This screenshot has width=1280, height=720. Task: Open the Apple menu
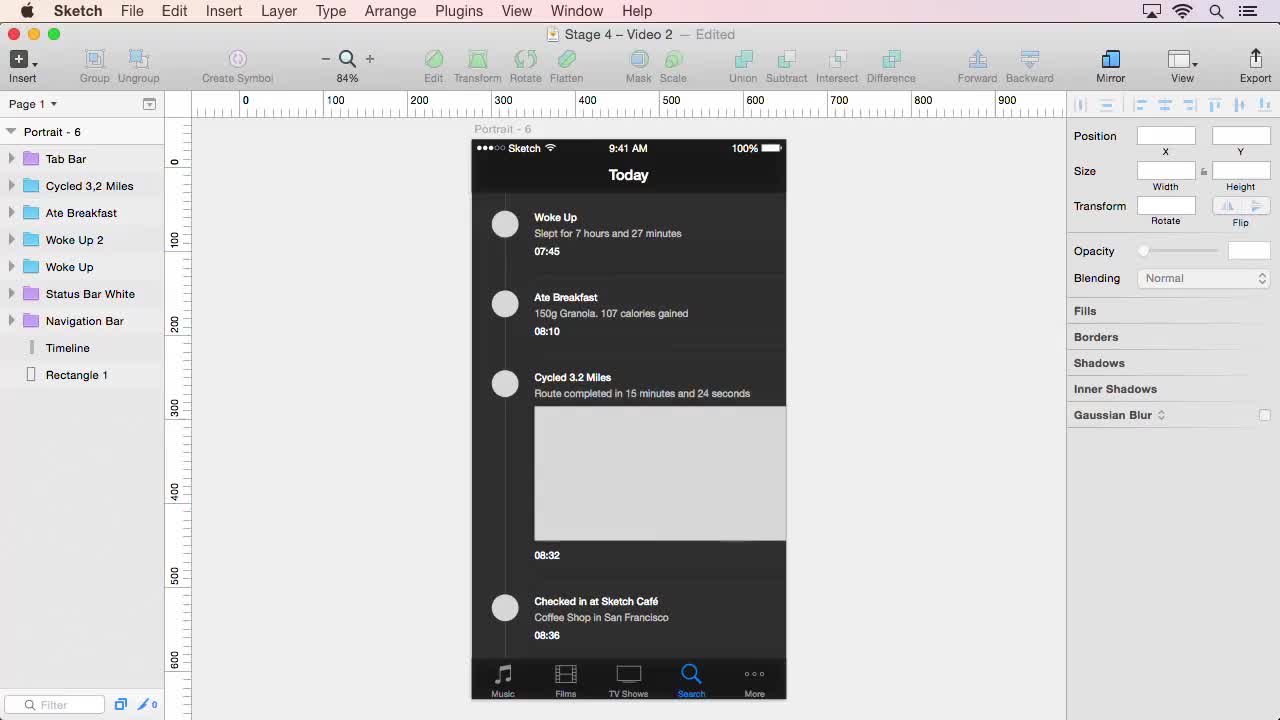[x=27, y=11]
